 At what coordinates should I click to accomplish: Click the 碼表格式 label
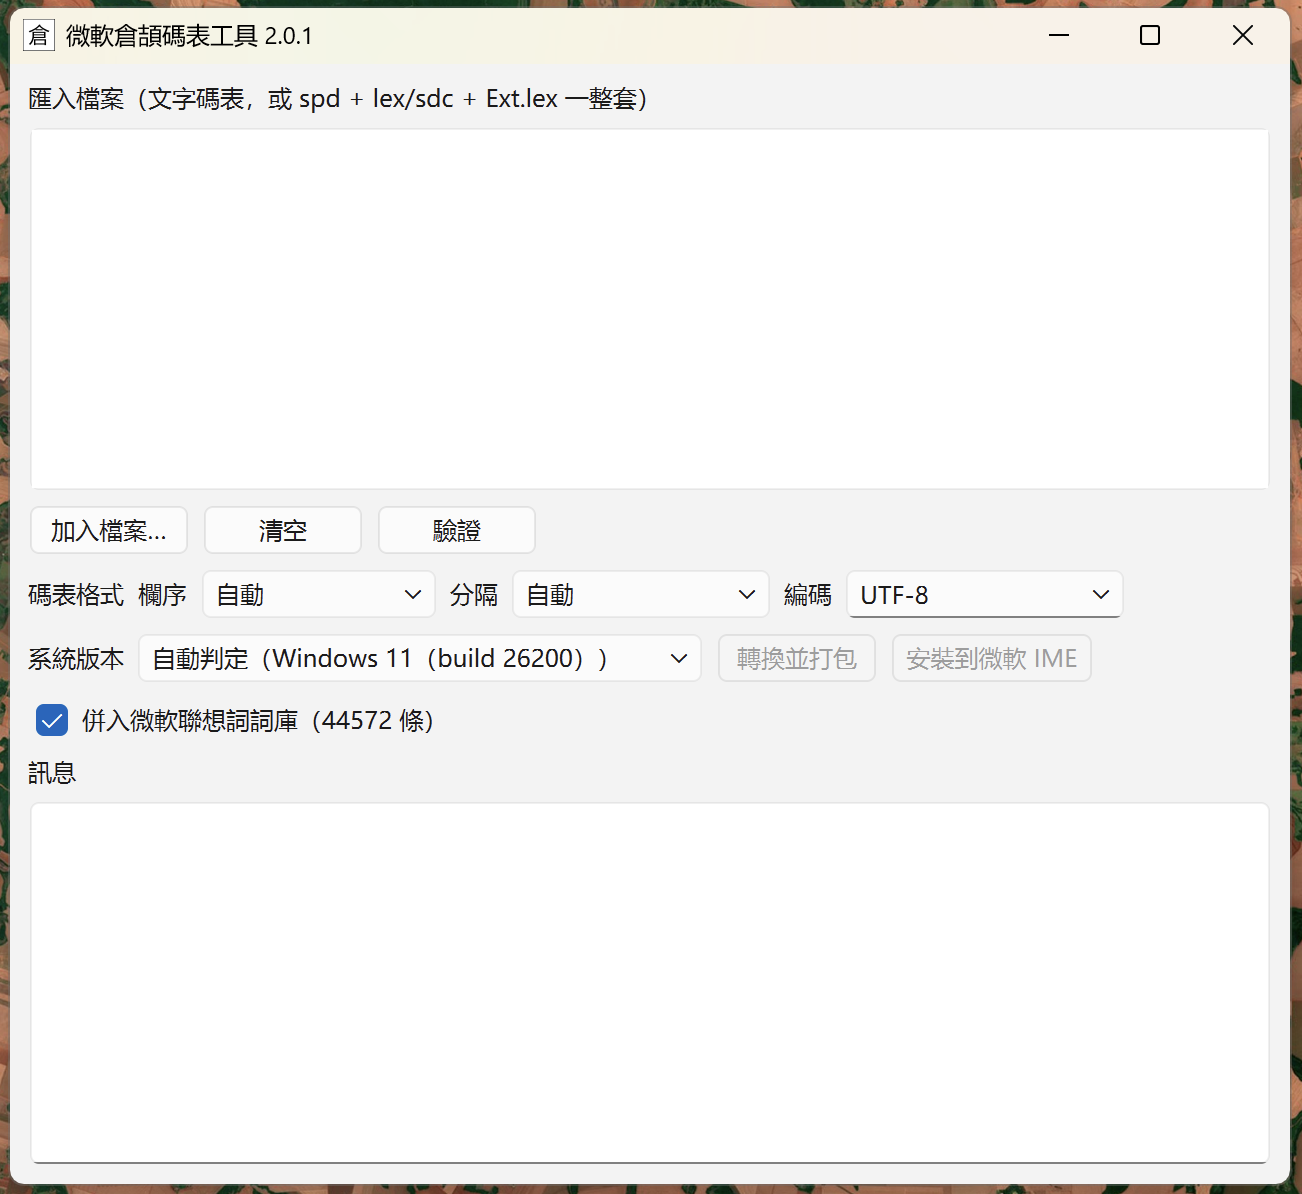click(x=76, y=594)
